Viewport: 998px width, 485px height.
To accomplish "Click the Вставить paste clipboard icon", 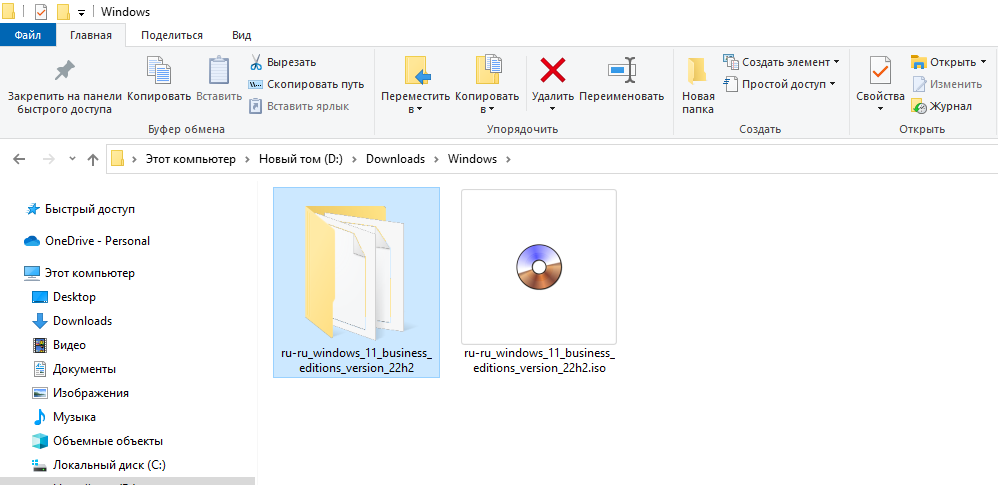I will 219,71.
